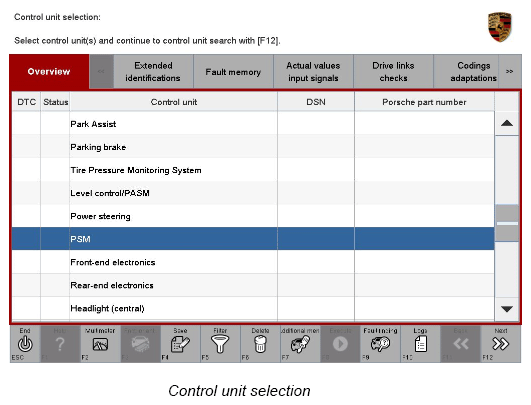Start Fault finding (F9)
This screenshot has height=405, width=531.
[380, 344]
